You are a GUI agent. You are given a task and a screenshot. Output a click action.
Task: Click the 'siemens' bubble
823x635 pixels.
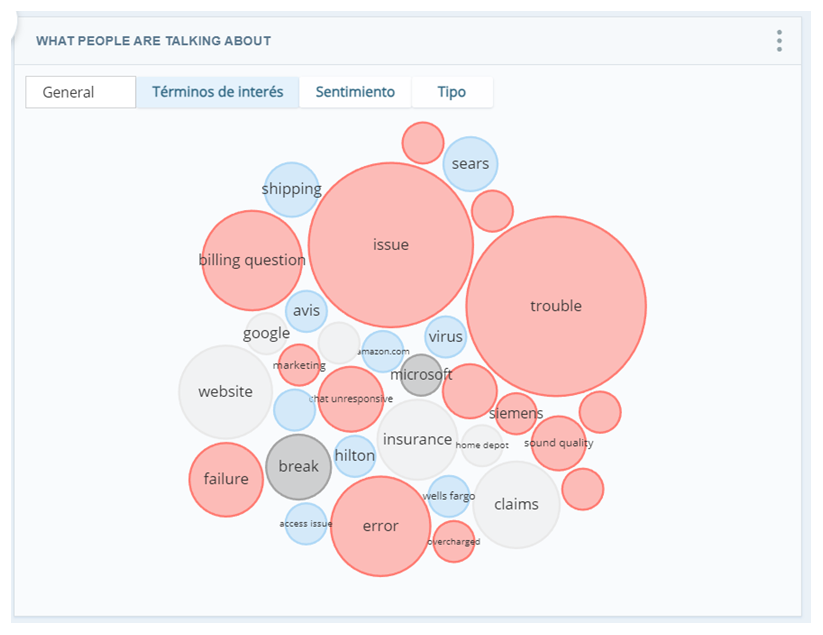(516, 414)
